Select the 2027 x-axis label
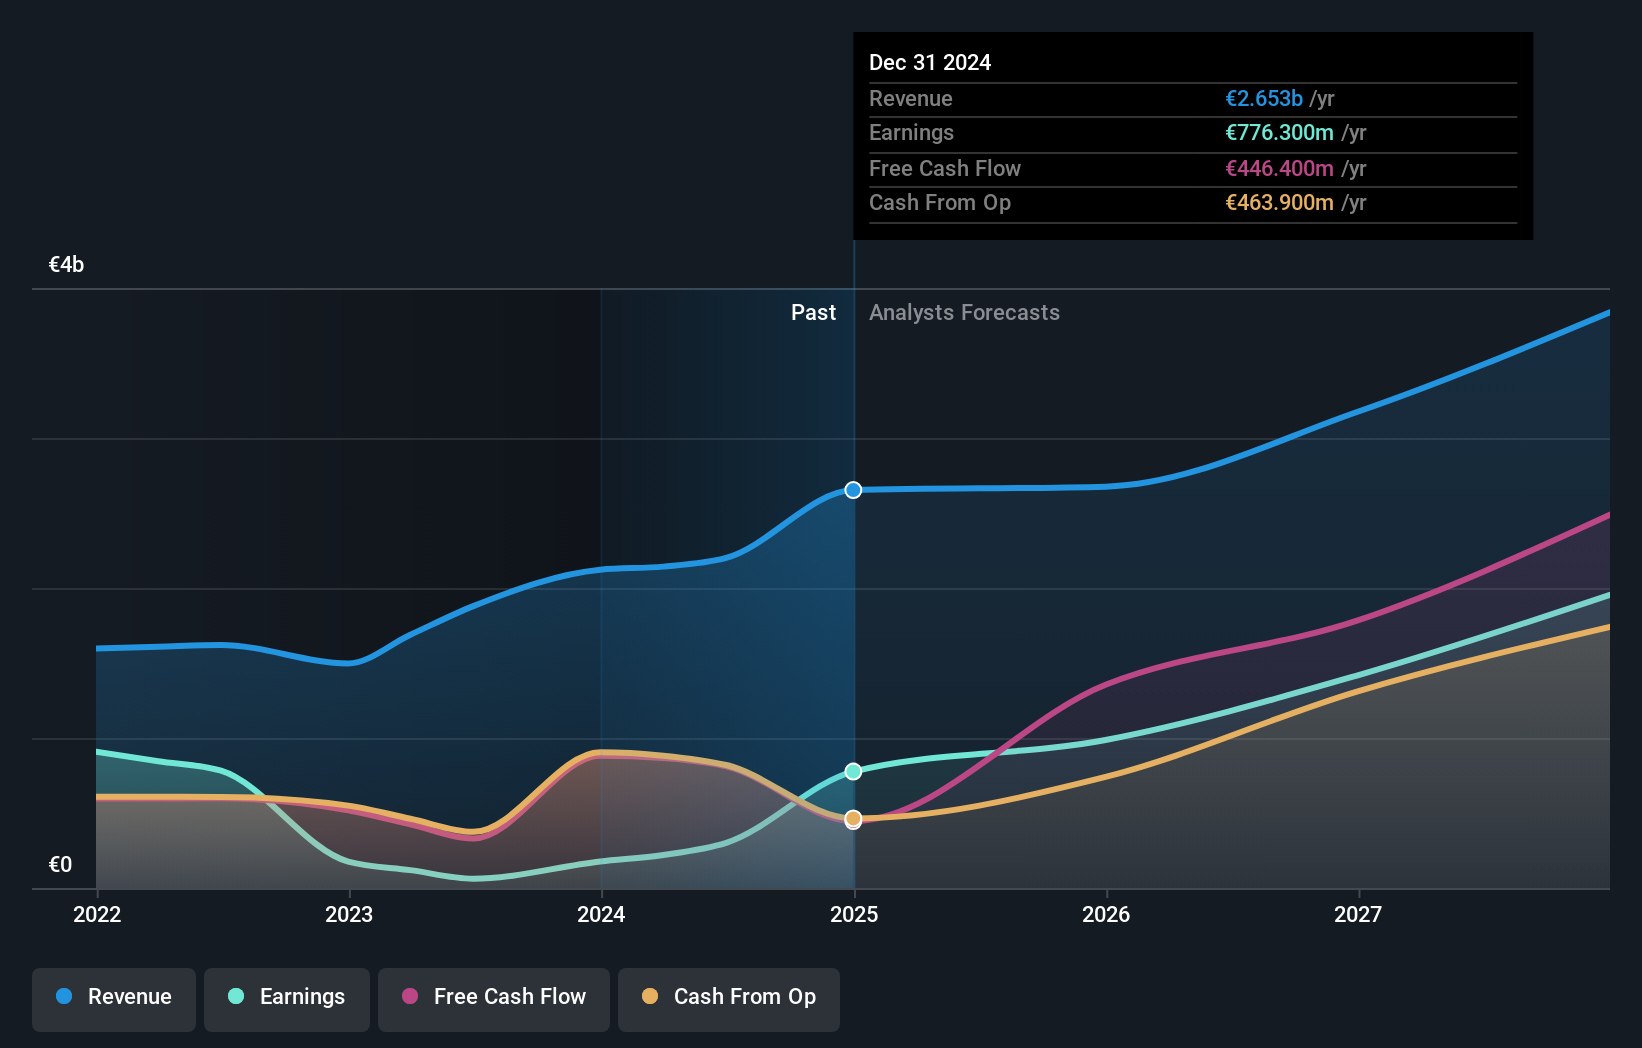1642x1048 pixels. pyautogui.click(x=1358, y=914)
